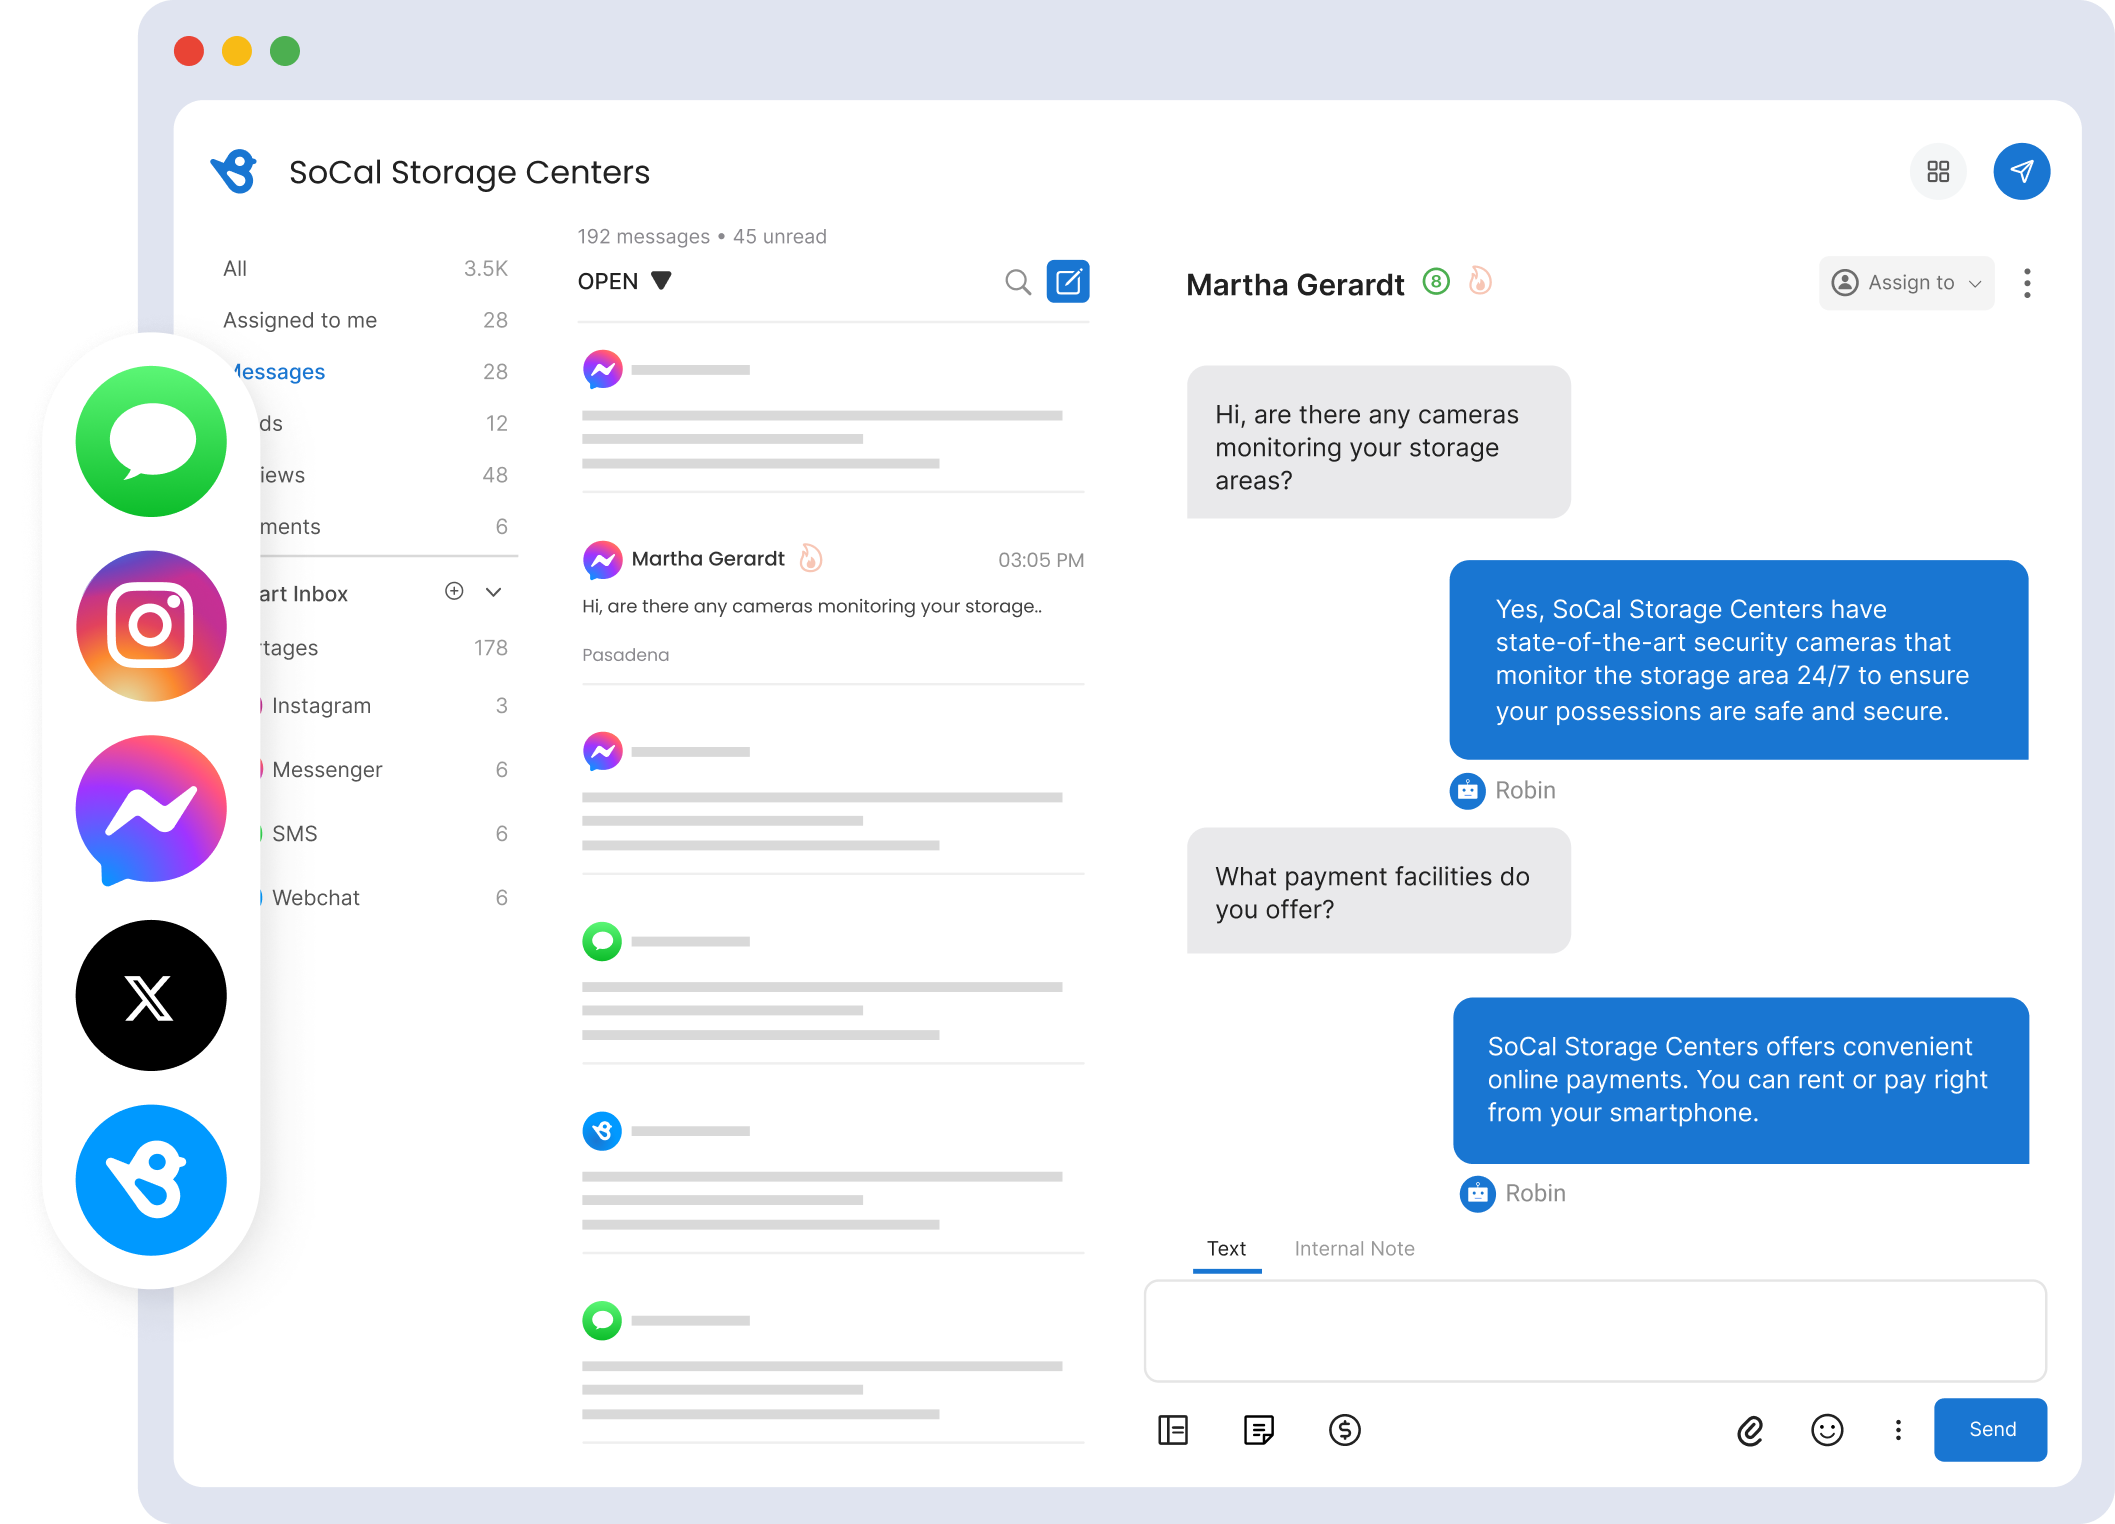Click the Send button
Image resolution: width=2115 pixels, height=1524 pixels.
pos(1989,1429)
